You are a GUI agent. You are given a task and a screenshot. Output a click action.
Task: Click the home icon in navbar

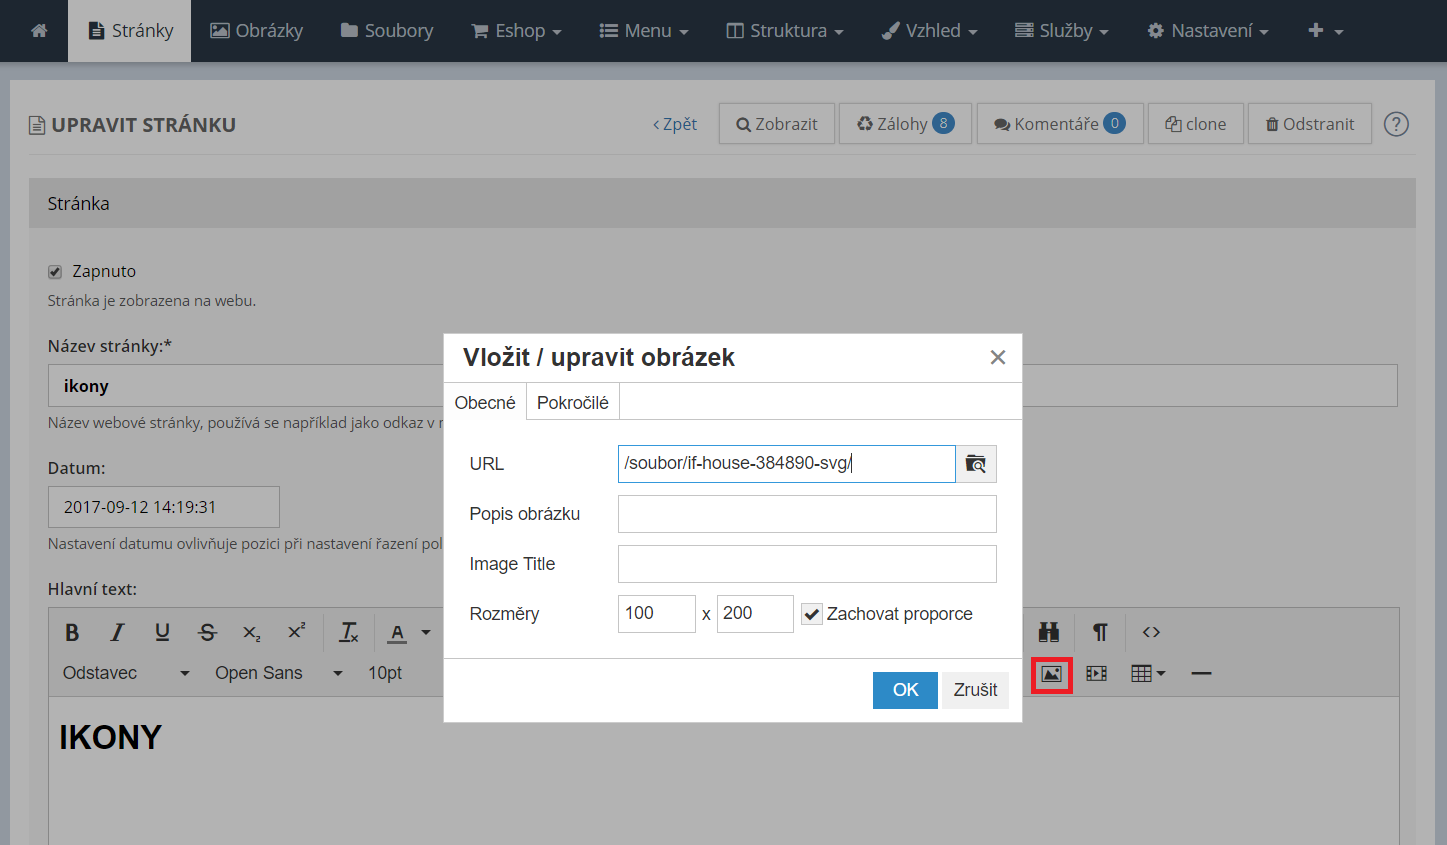point(39,31)
